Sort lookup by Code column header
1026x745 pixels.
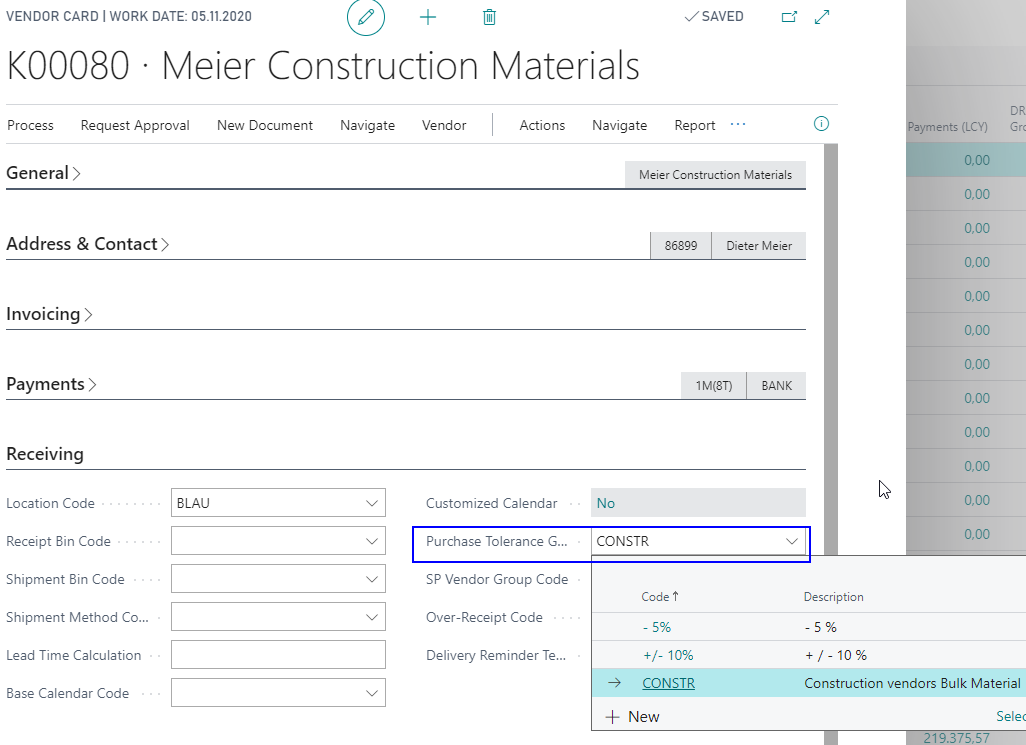pyautogui.click(x=660, y=597)
